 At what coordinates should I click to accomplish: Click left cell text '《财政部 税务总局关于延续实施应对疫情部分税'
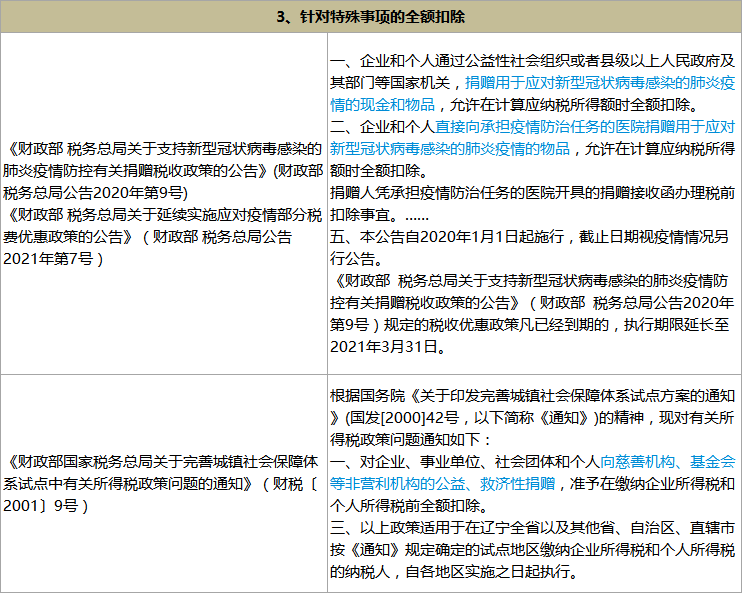click(x=164, y=215)
